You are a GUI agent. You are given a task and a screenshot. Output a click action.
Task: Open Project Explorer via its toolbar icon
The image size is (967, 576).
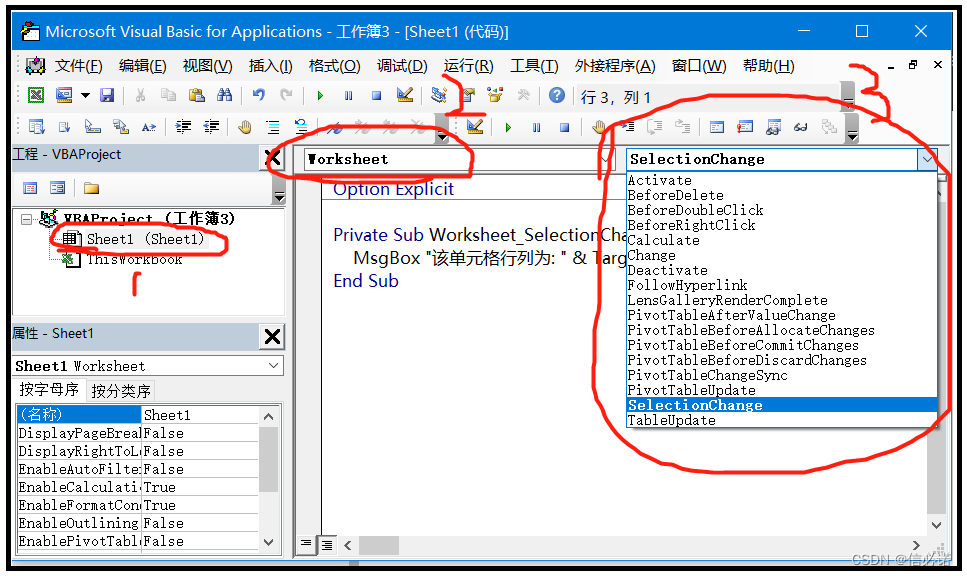439,95
